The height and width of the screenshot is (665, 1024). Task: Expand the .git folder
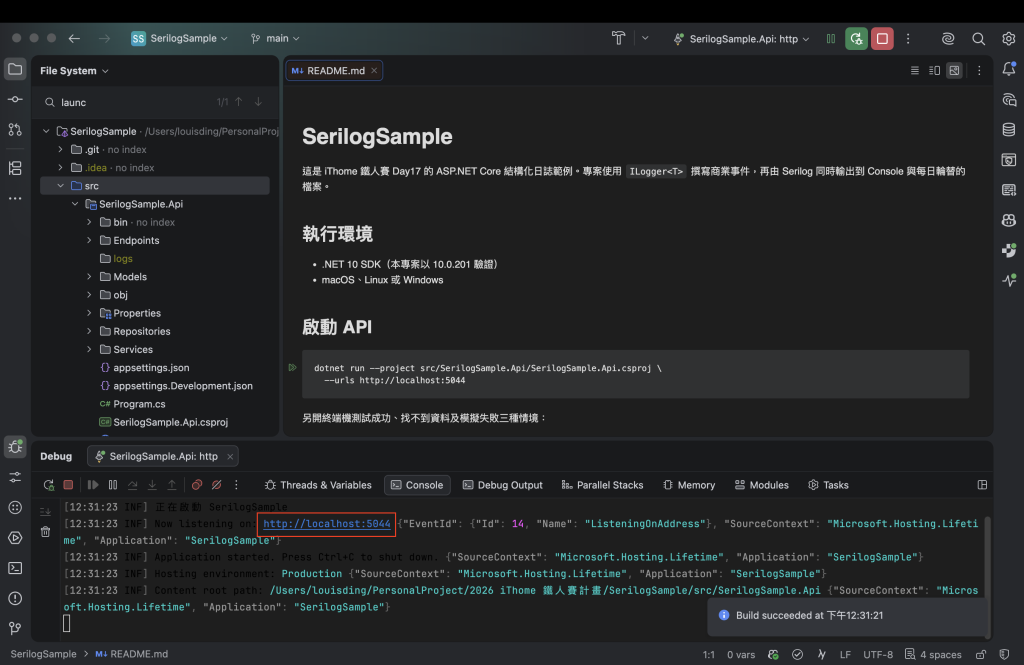pyautogui.click(x=61, y=150)
